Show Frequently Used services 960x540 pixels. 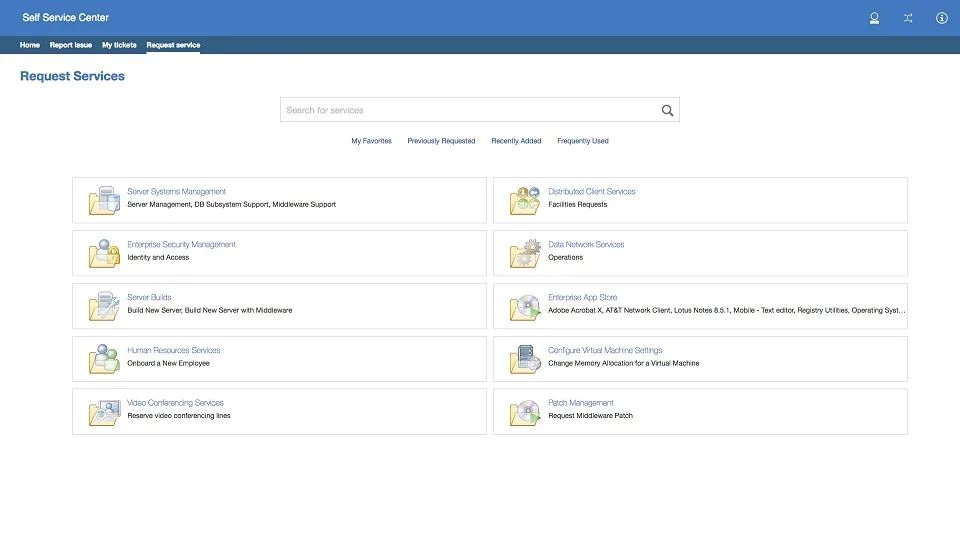[x=583, y=141]
